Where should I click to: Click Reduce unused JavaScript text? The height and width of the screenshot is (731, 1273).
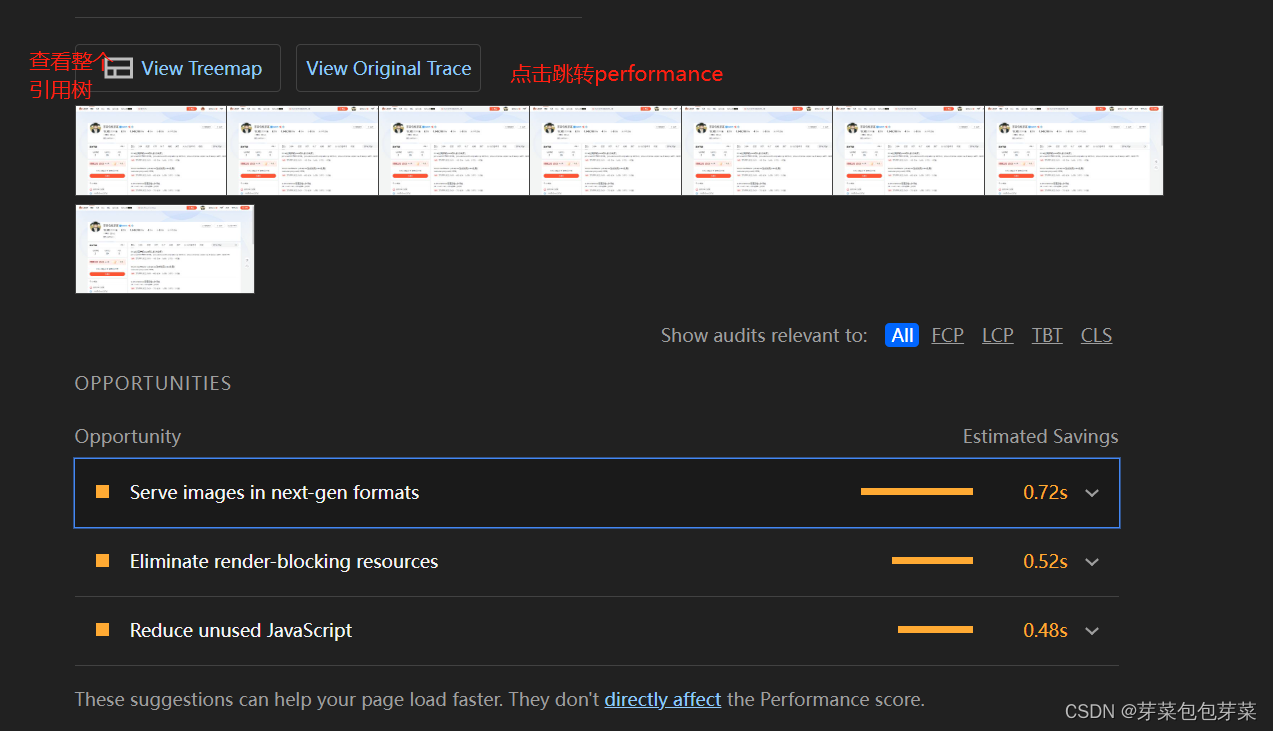point(241,630)
